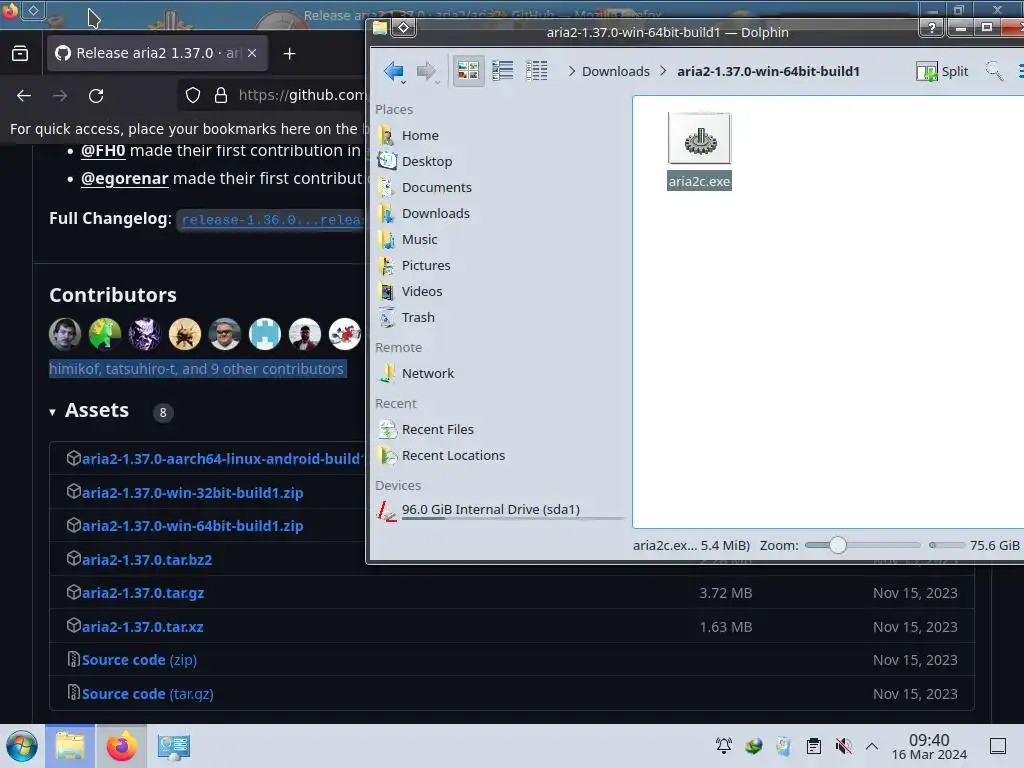Open the Dolphin back button history dropdown
Viewport: 1024px width, 768px height.
point(404,82)
